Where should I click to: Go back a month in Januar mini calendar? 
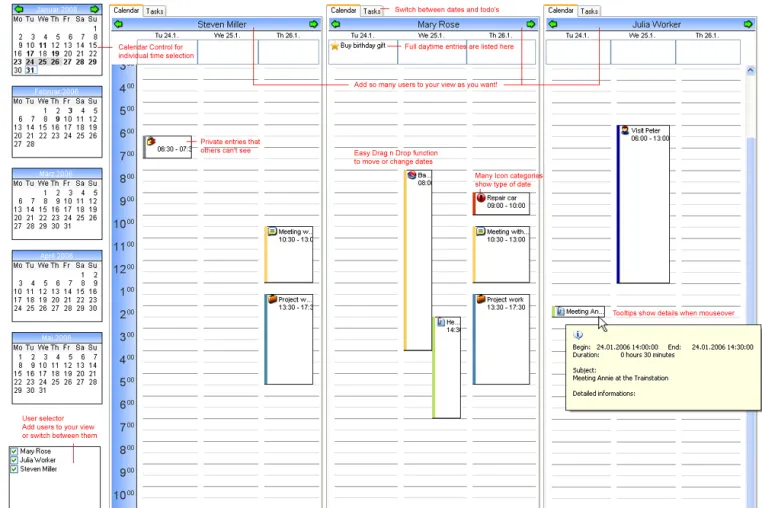pyautogui.click(x=18, y=9)
